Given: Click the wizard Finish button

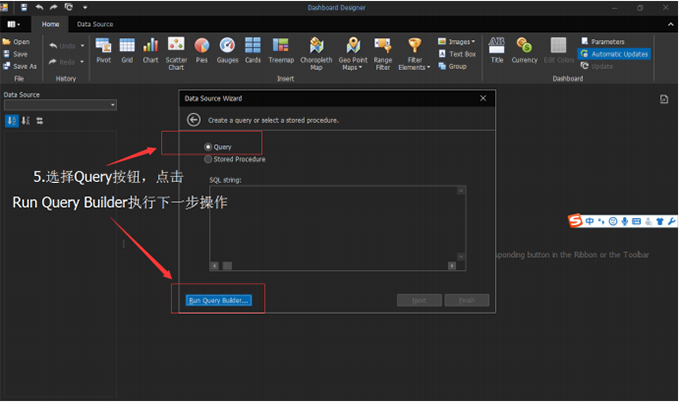Looking at the screenshot, I should tap(467, 300).
